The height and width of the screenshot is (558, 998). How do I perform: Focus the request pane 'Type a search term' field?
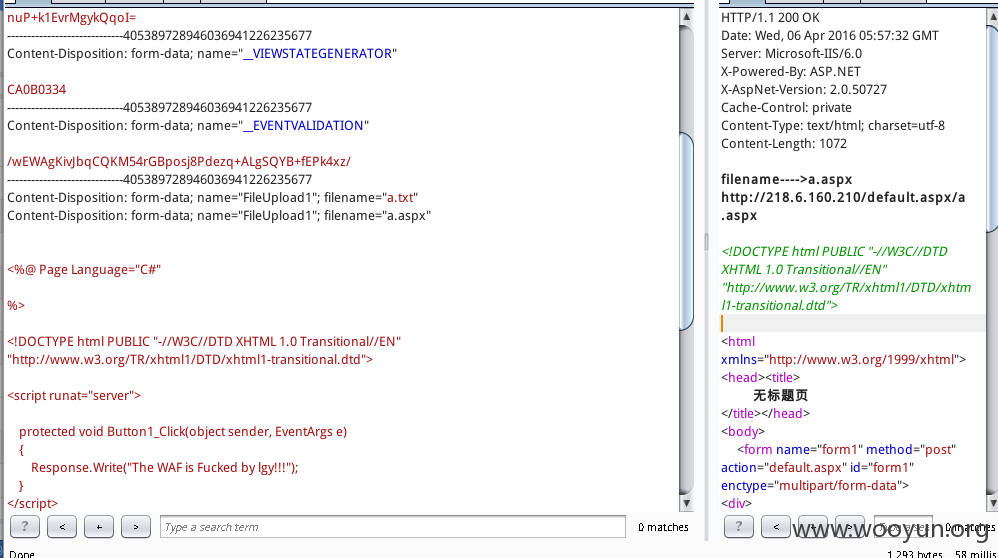pyautogui.click(x=393, y=527)
